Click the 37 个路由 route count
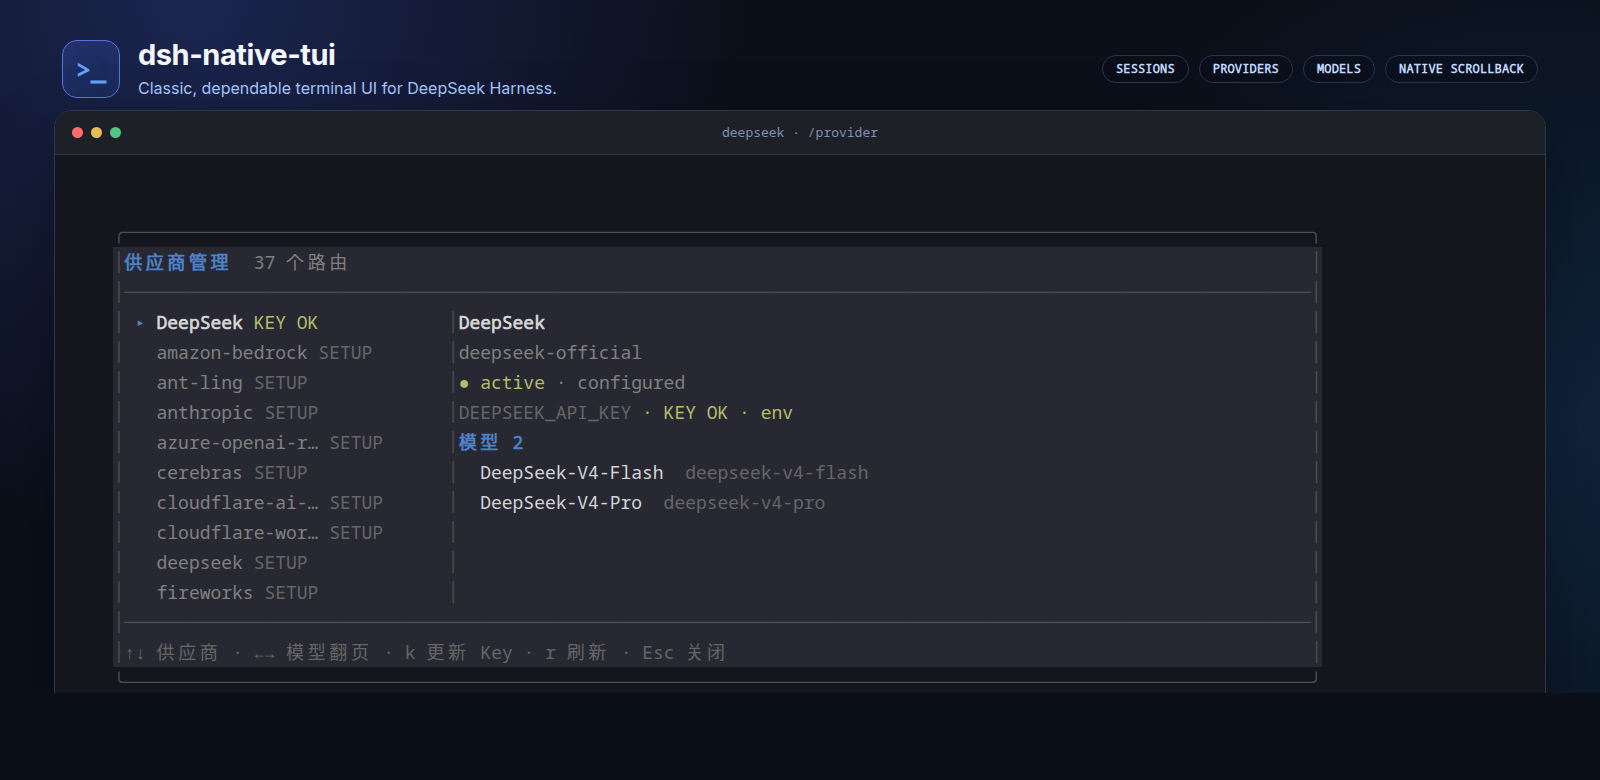This screenshot has width=1600, height=780. tap(300, 263)
